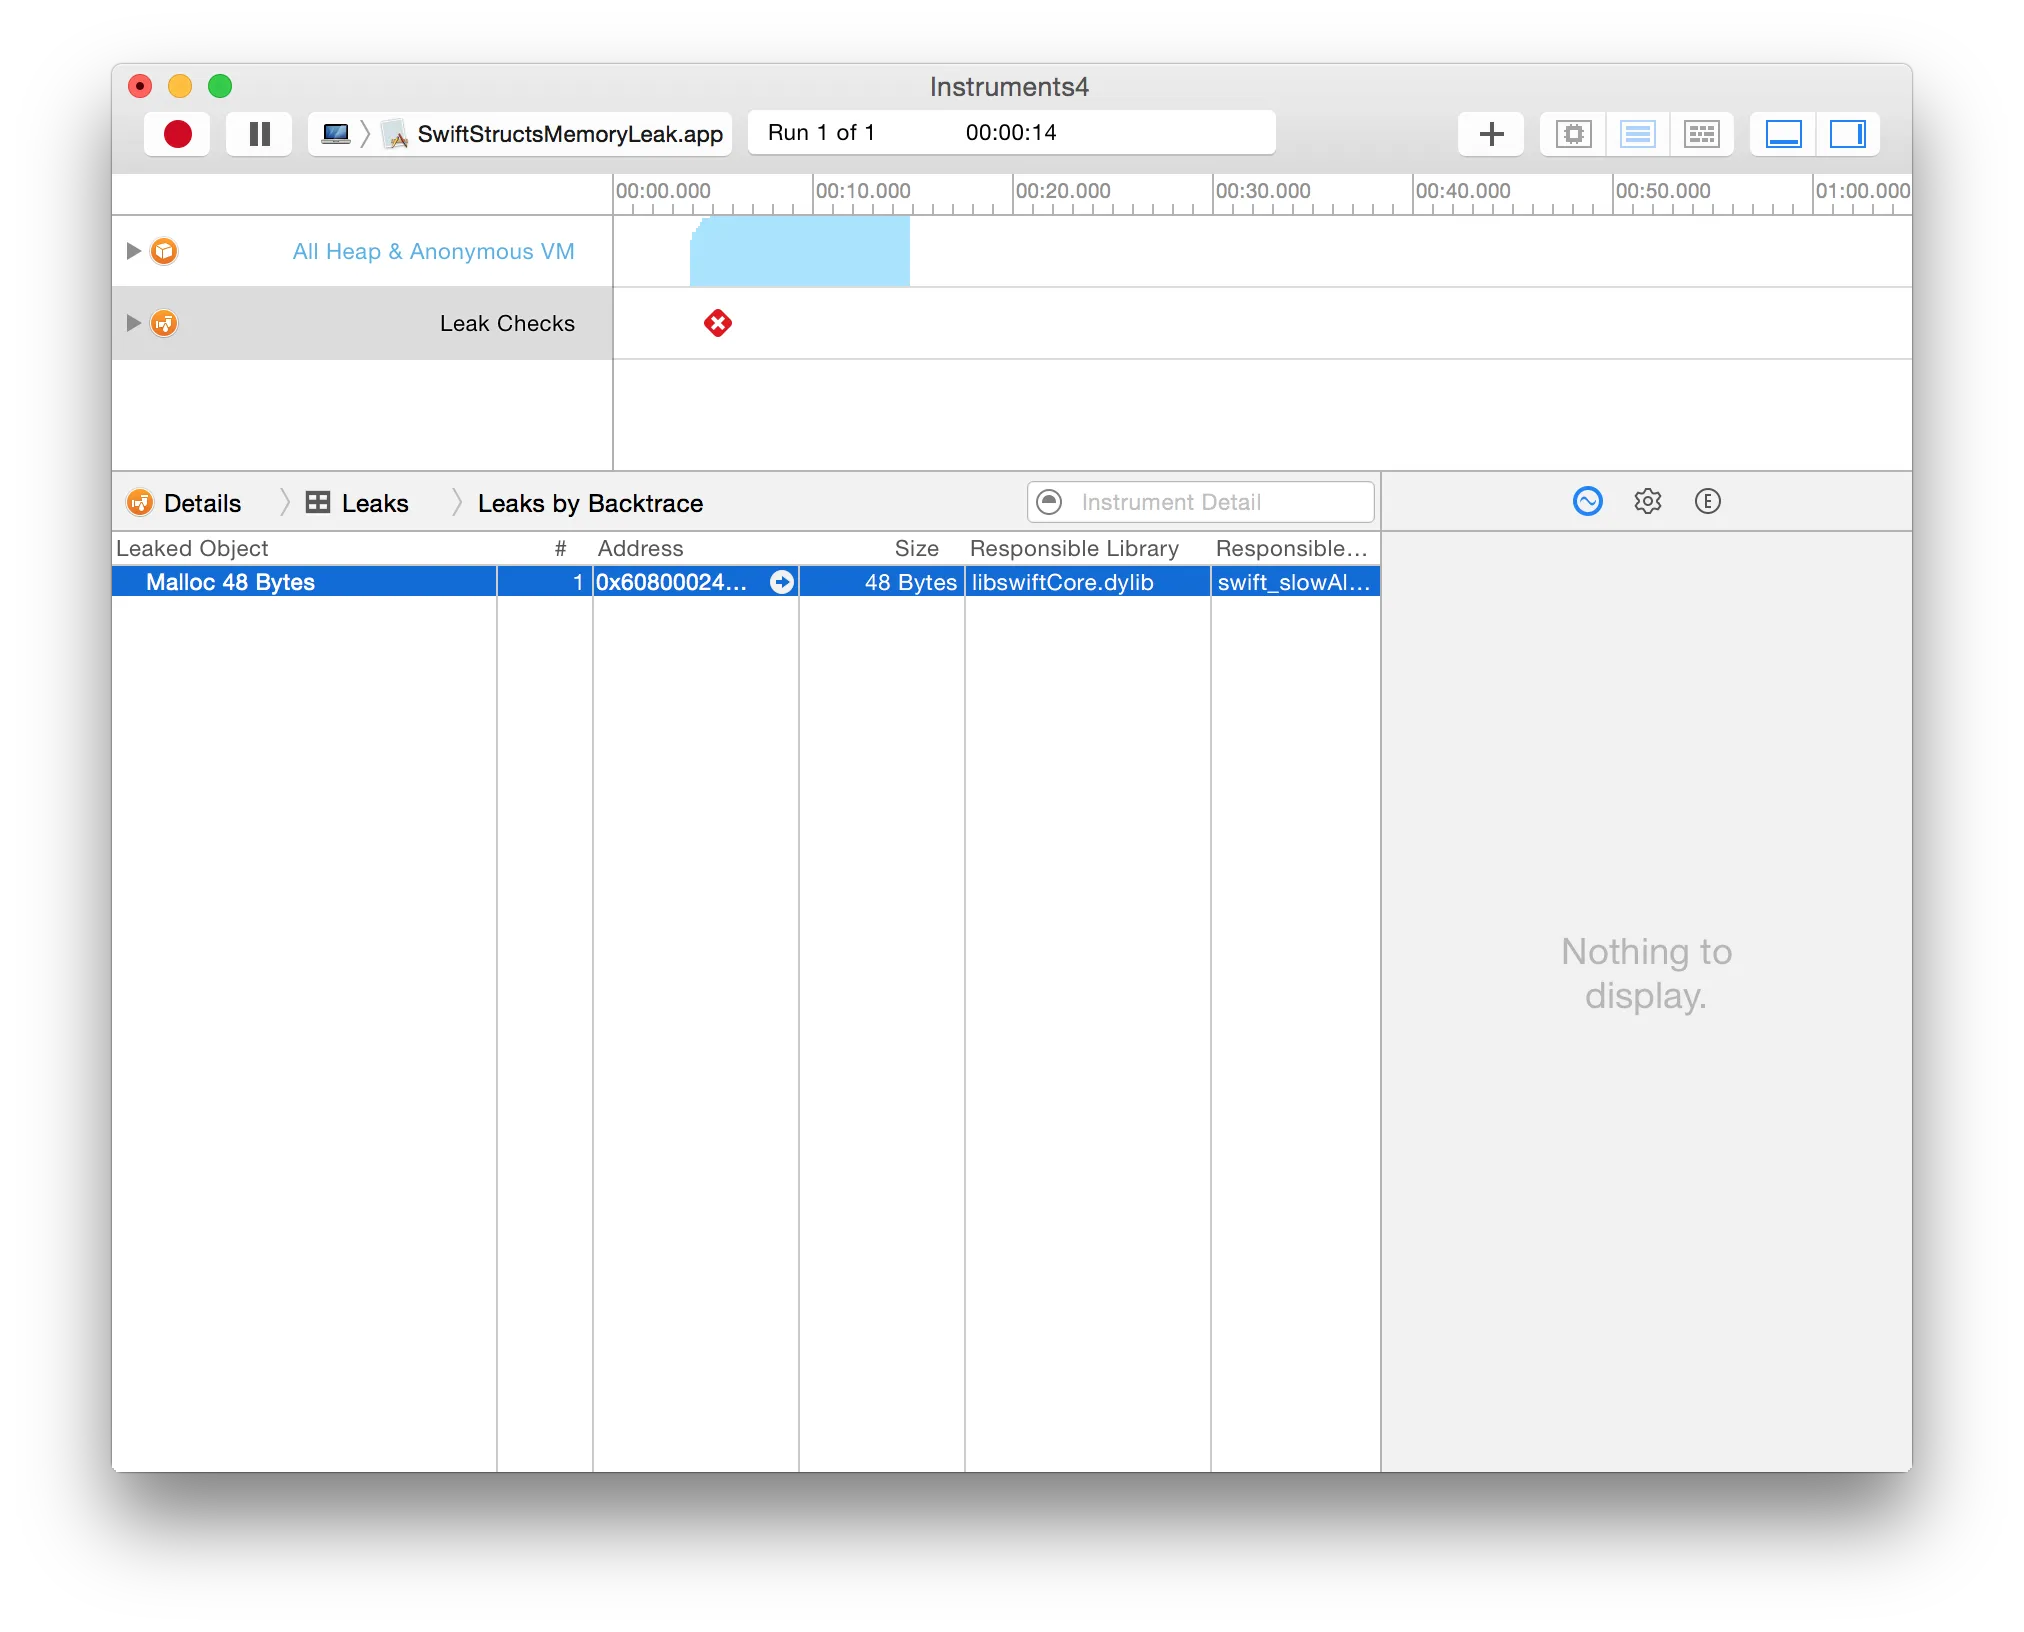Expand the Leak Checks track

coord(133,323)
